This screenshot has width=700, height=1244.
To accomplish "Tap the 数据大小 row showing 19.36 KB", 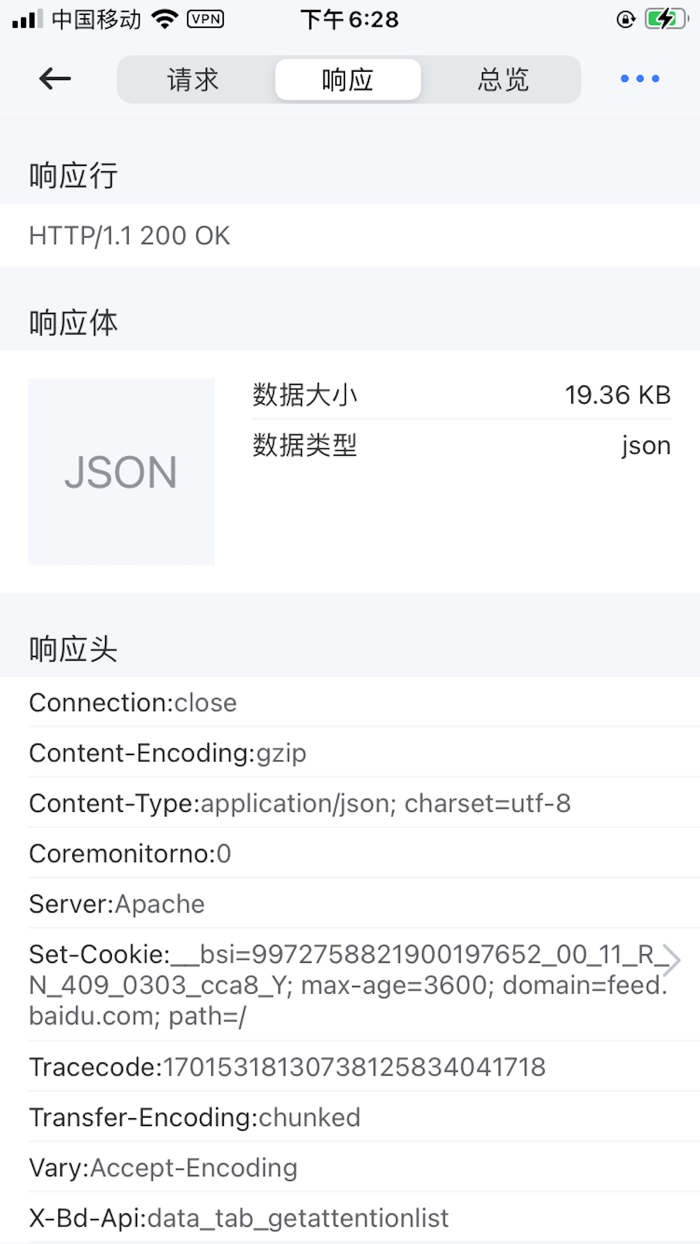I will (460, 395).
